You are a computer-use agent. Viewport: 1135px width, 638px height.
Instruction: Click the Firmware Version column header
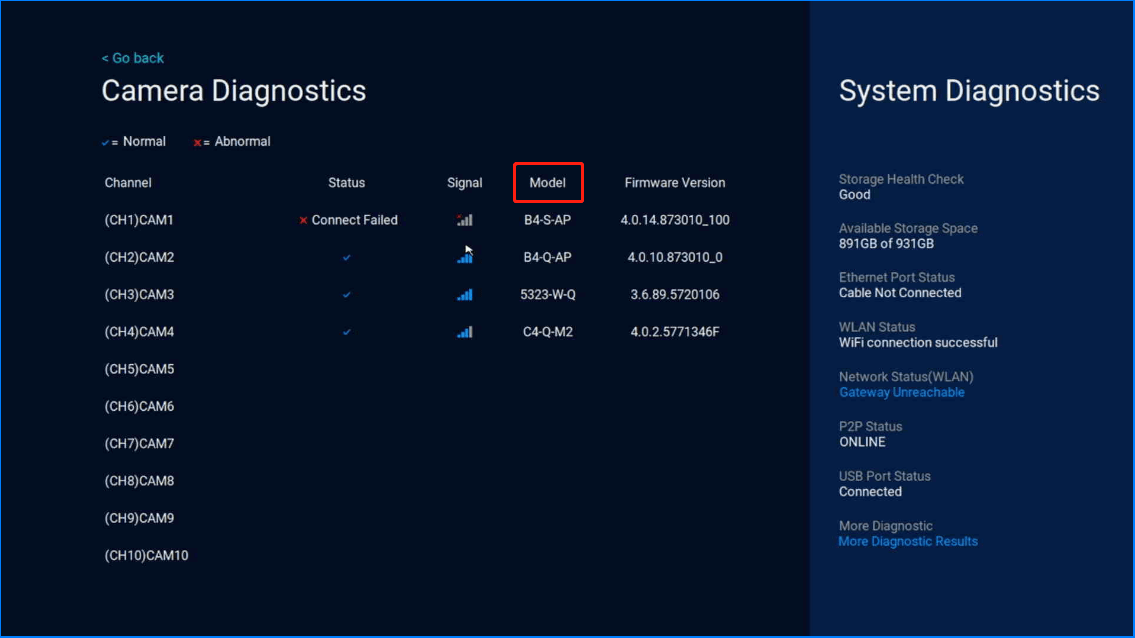(675, 183)
